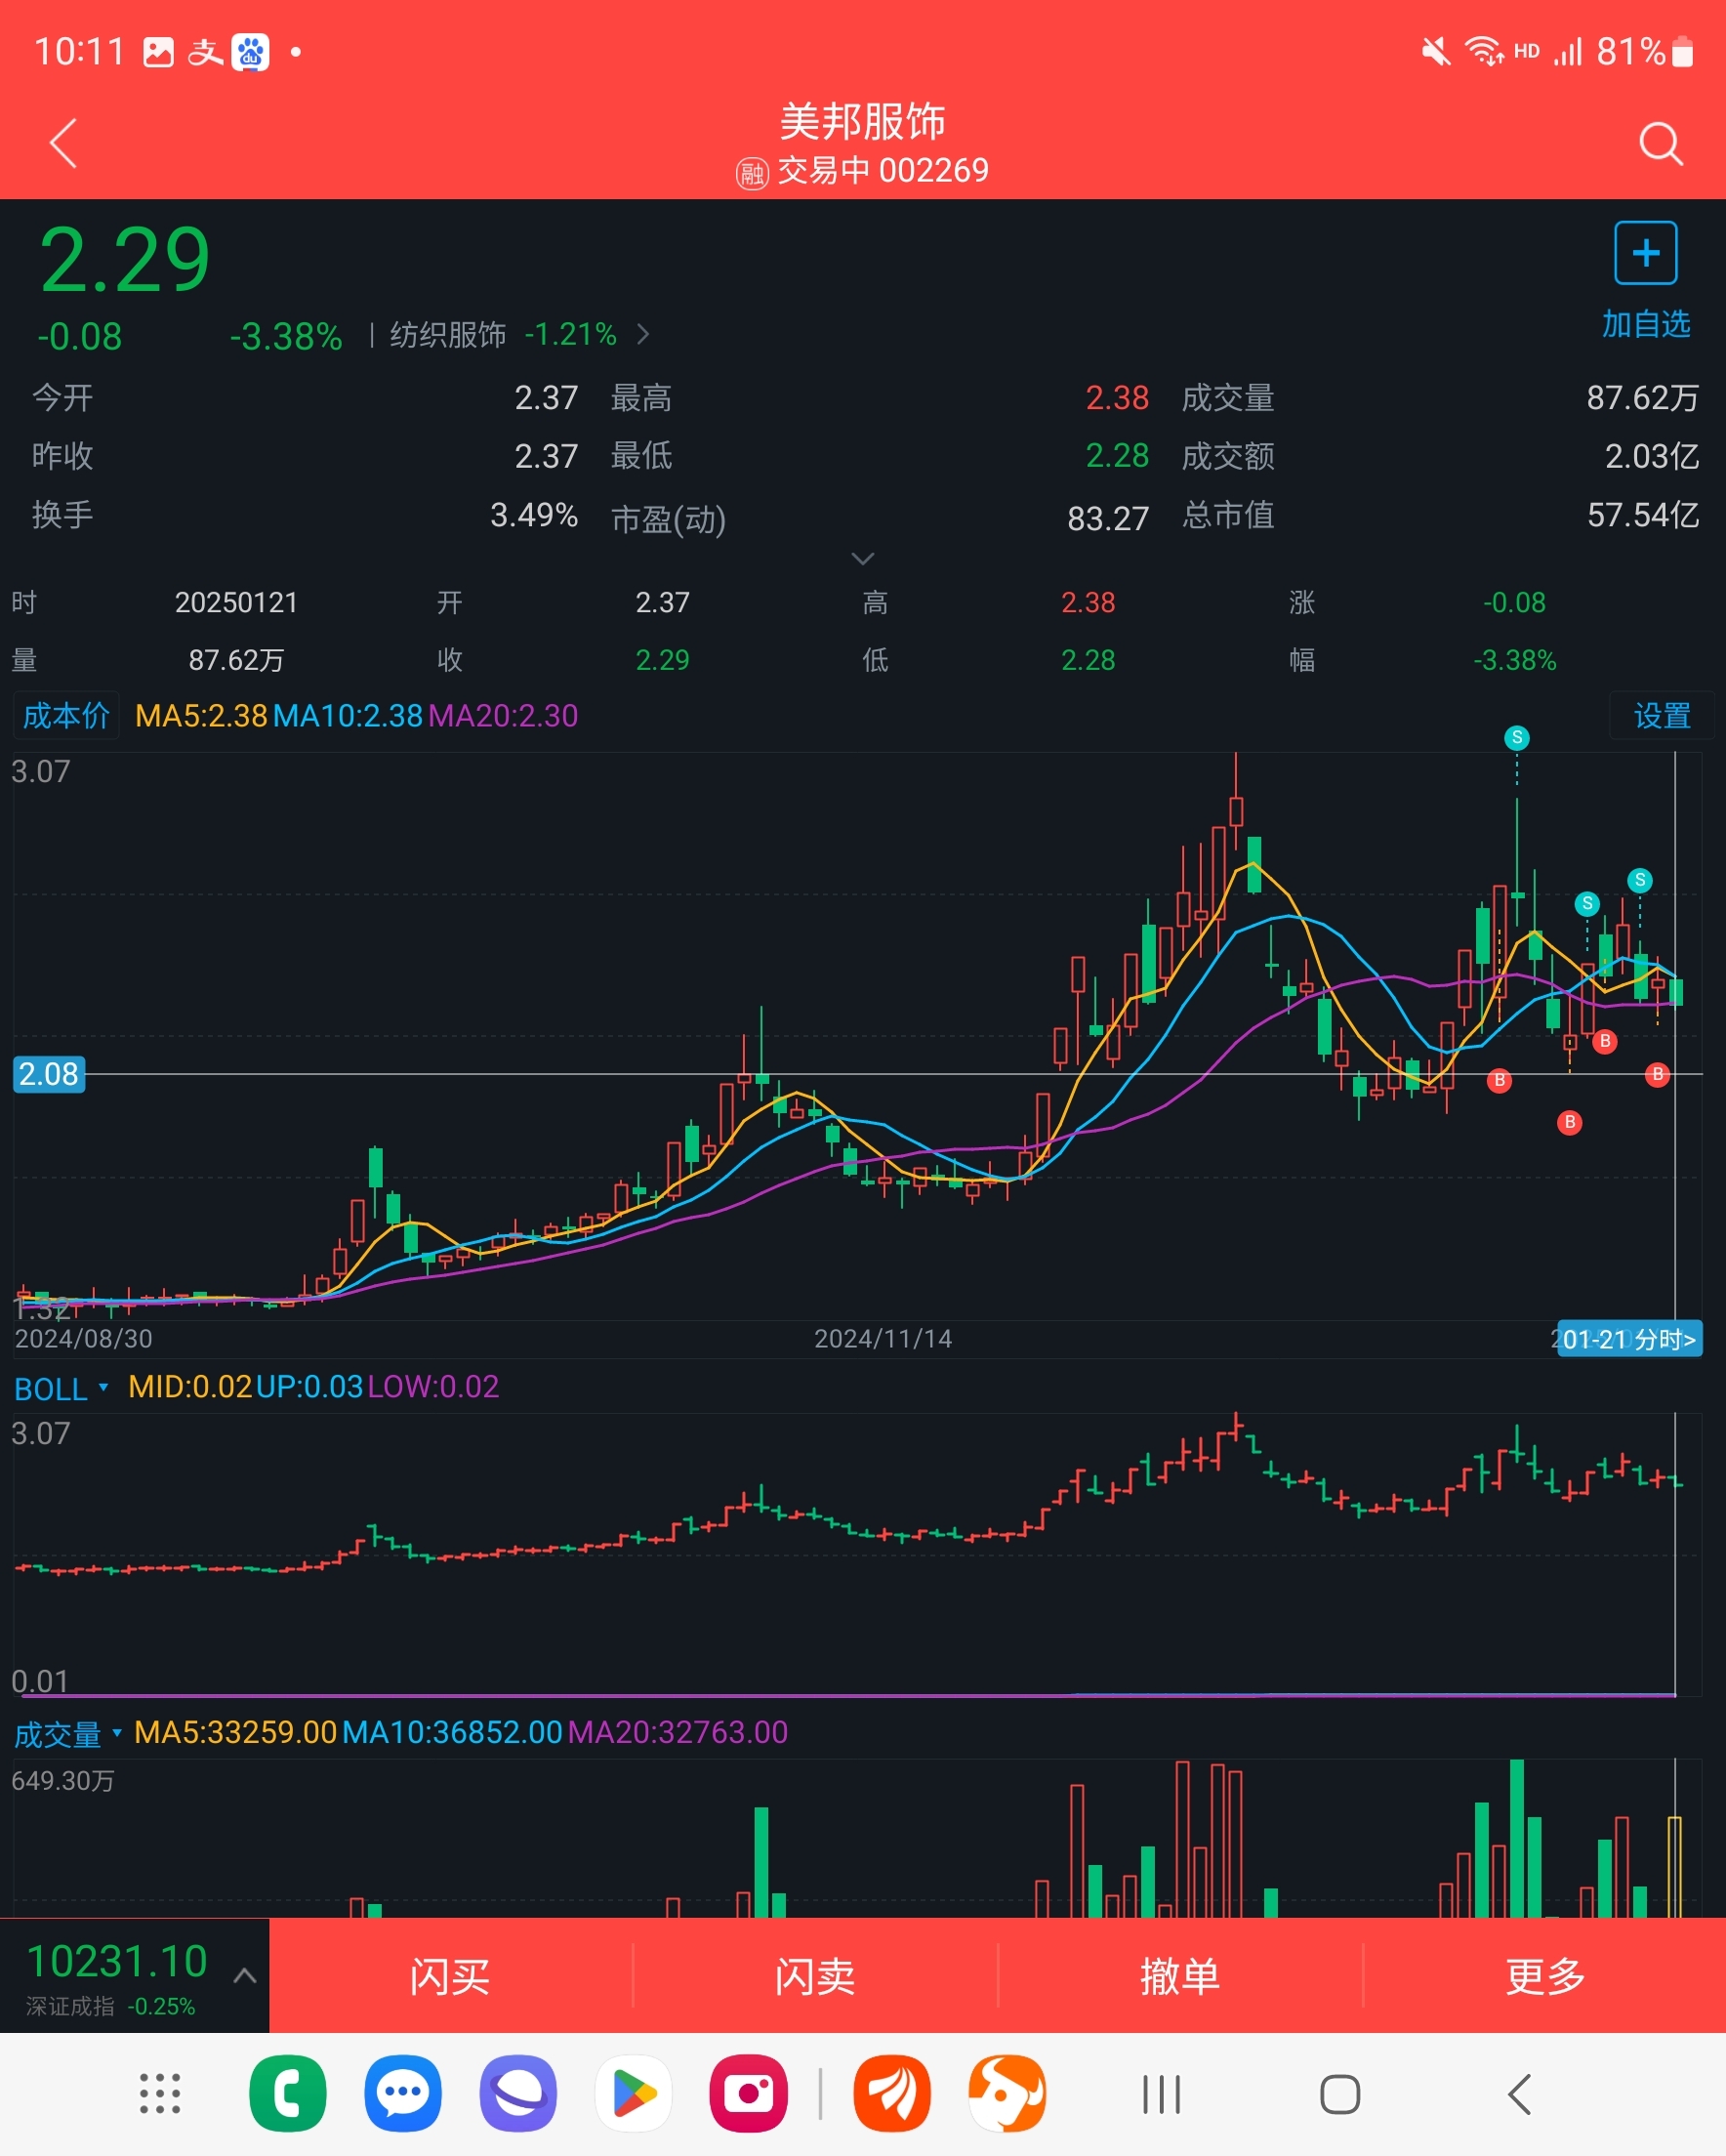Tap the 融 margin trading badge
The width and height of the screenshot is (1726, 2156).
(x=752, y=173)
